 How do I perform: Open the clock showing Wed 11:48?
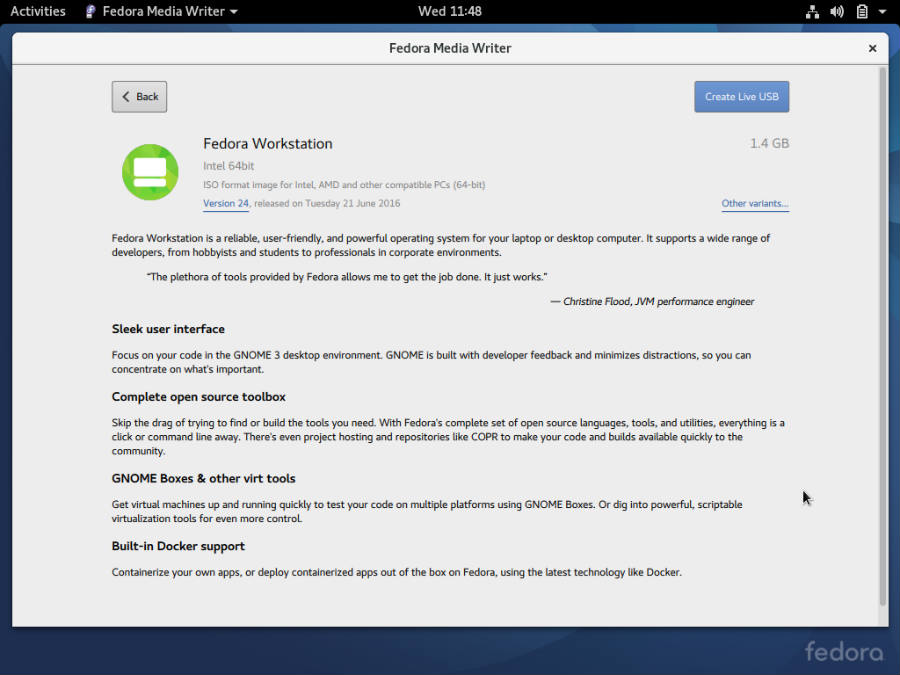point(450,12)
